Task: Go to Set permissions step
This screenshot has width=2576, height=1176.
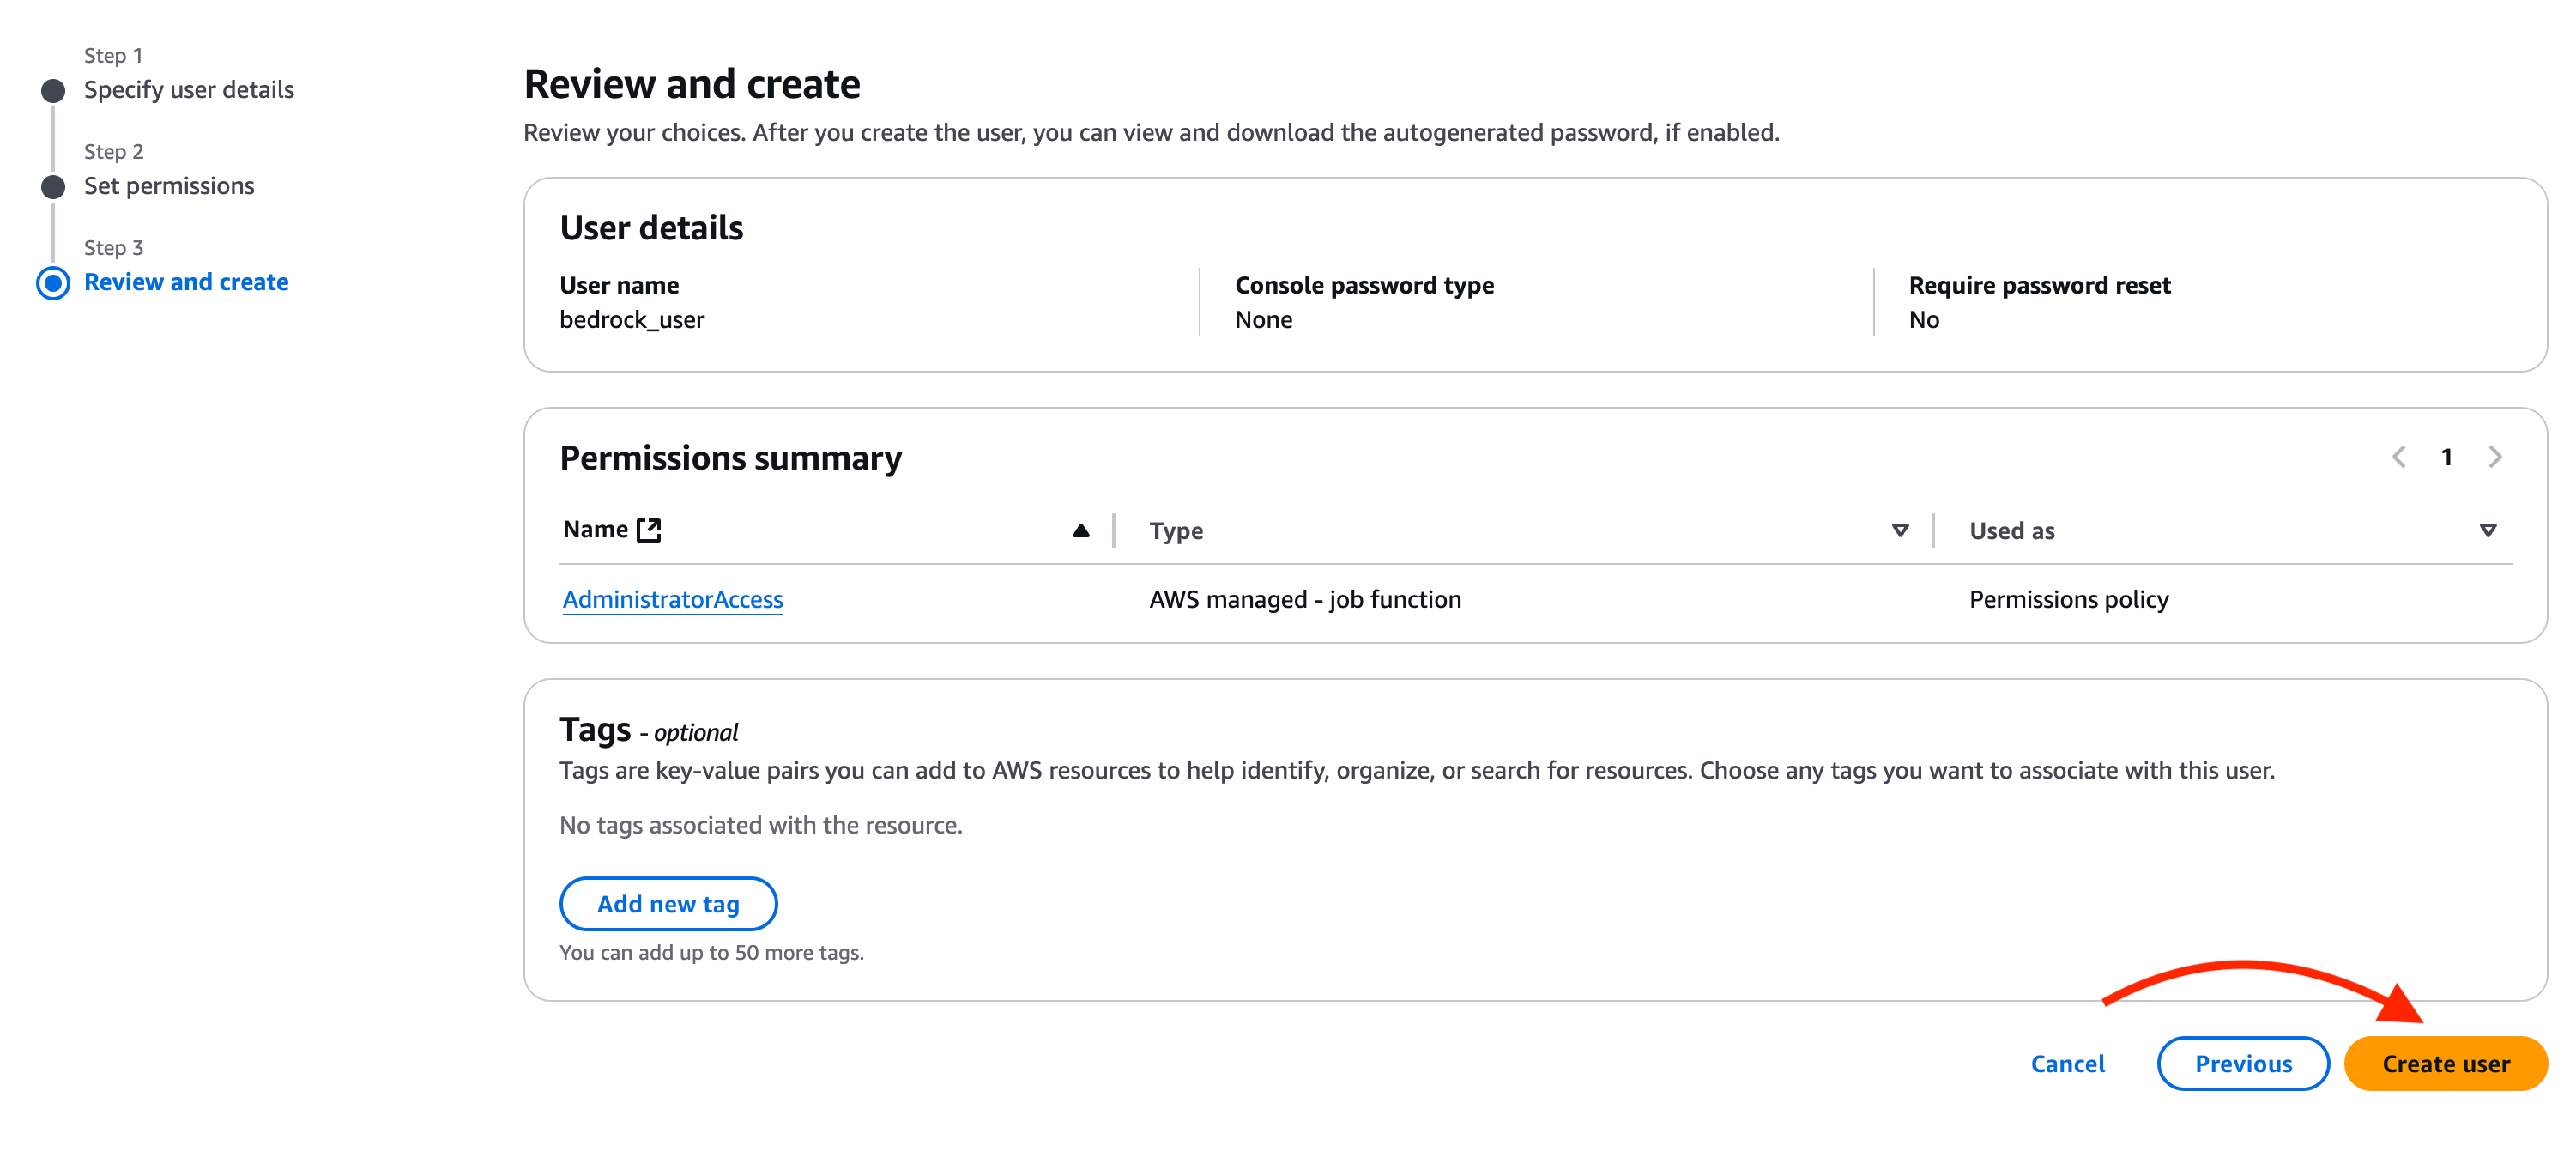Action: tap(169, 186)
